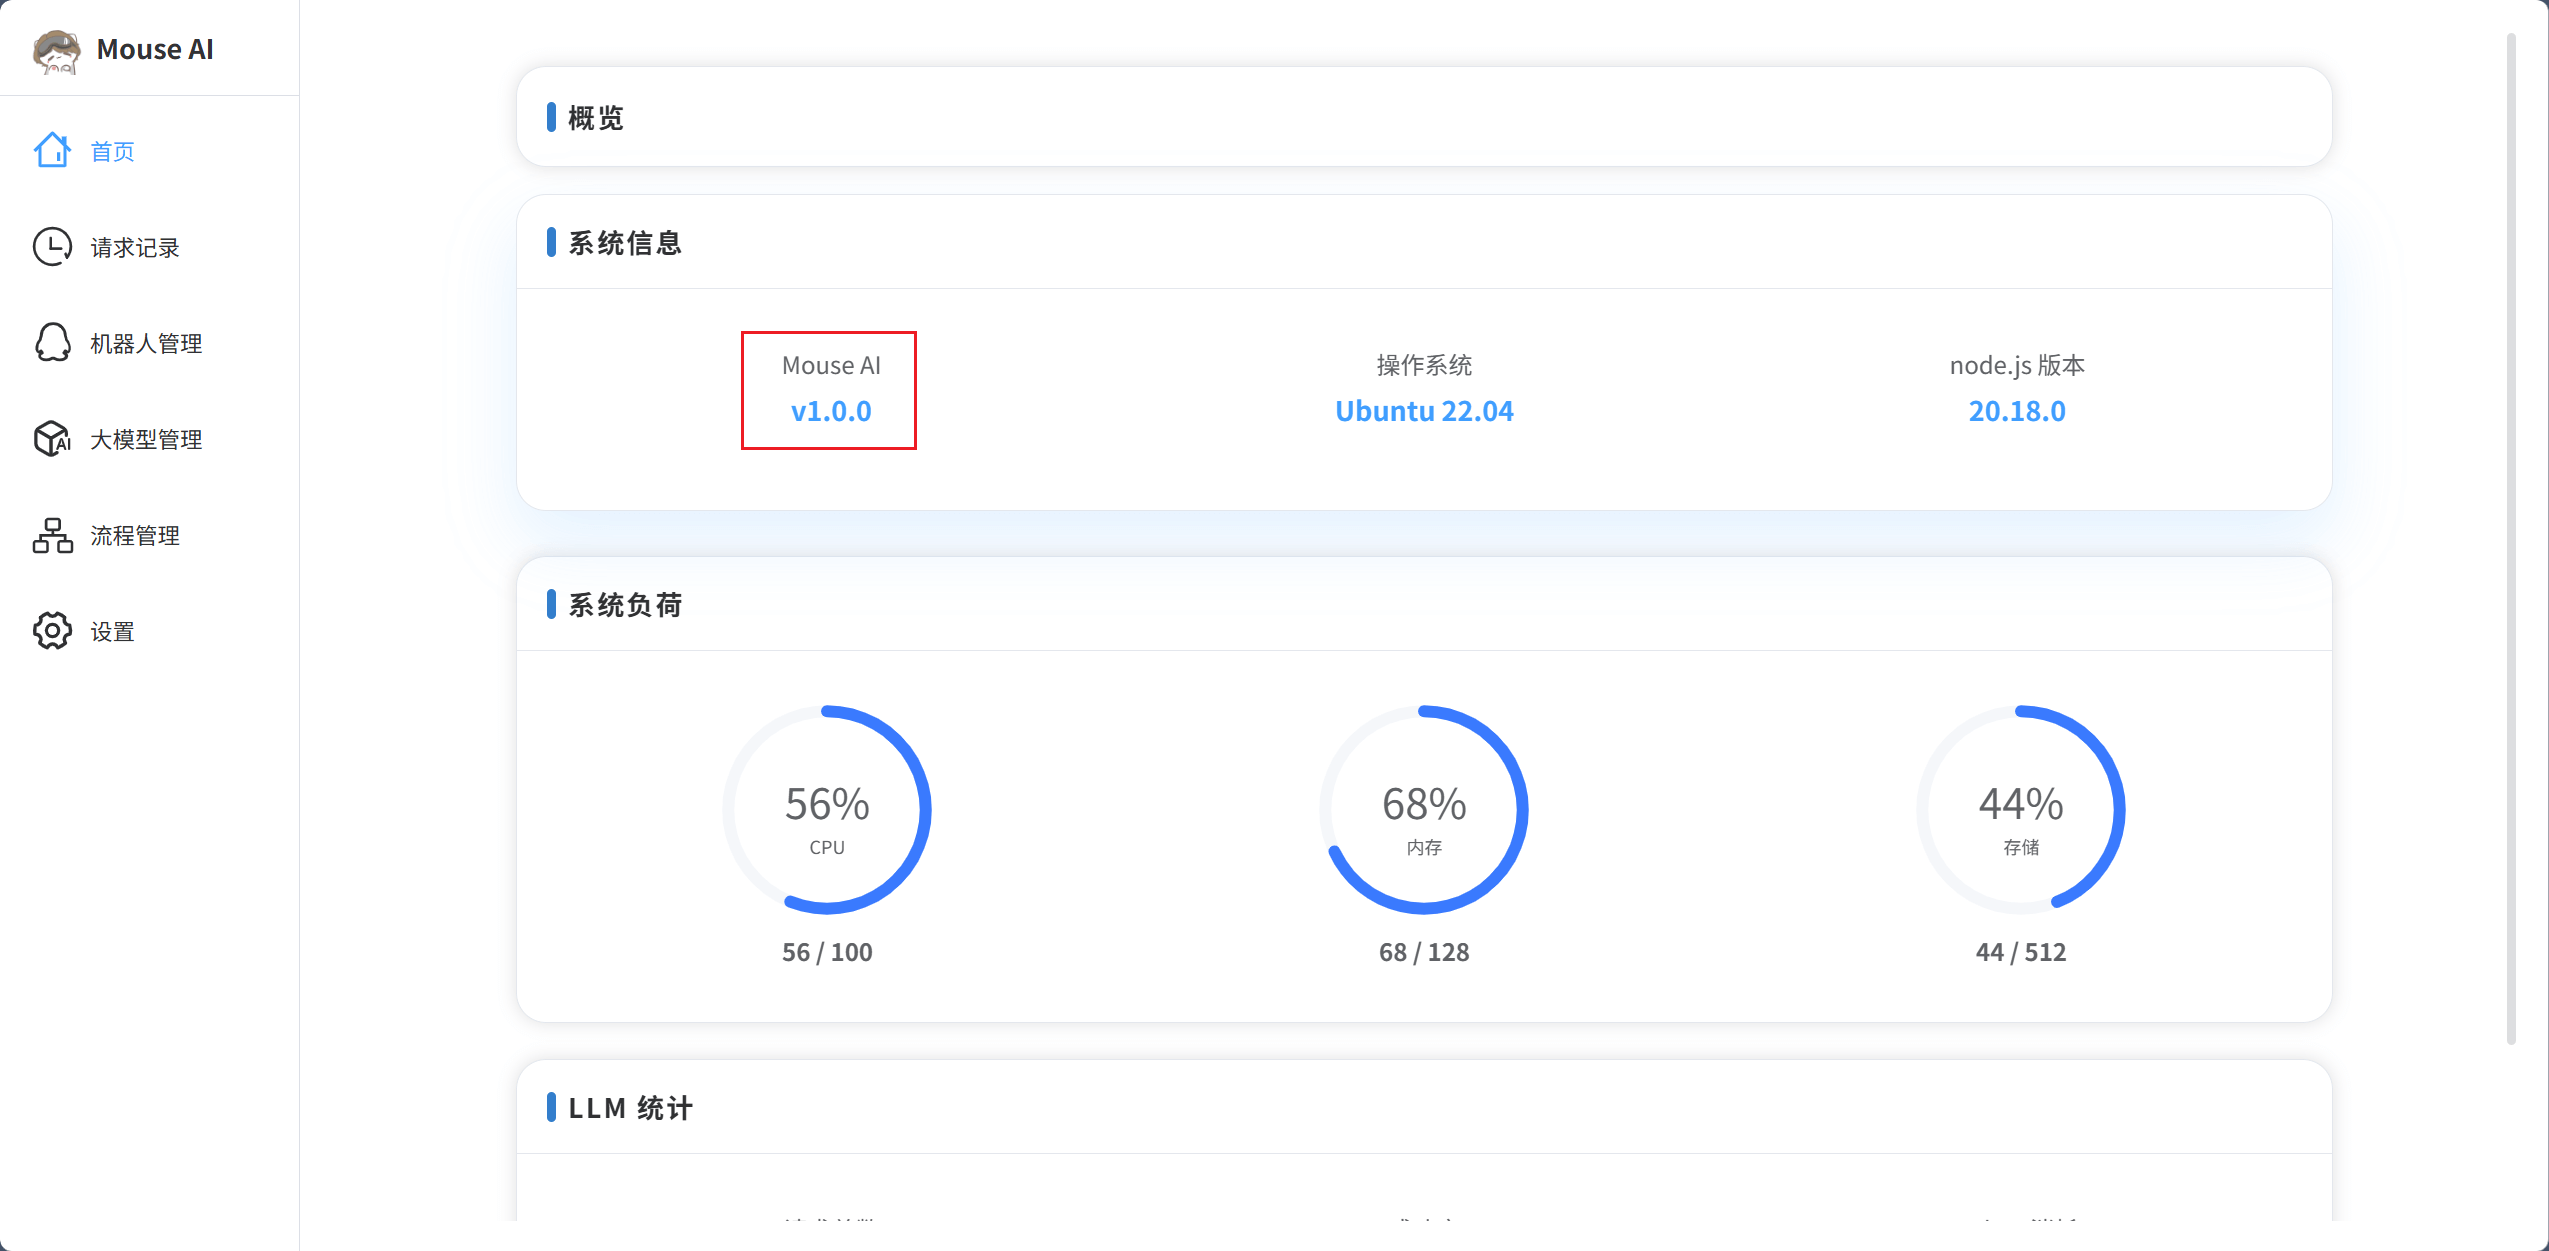2549x1251 pixels.
Task: Click the v1.0.0 version number
Action: [x=830, y=411]
